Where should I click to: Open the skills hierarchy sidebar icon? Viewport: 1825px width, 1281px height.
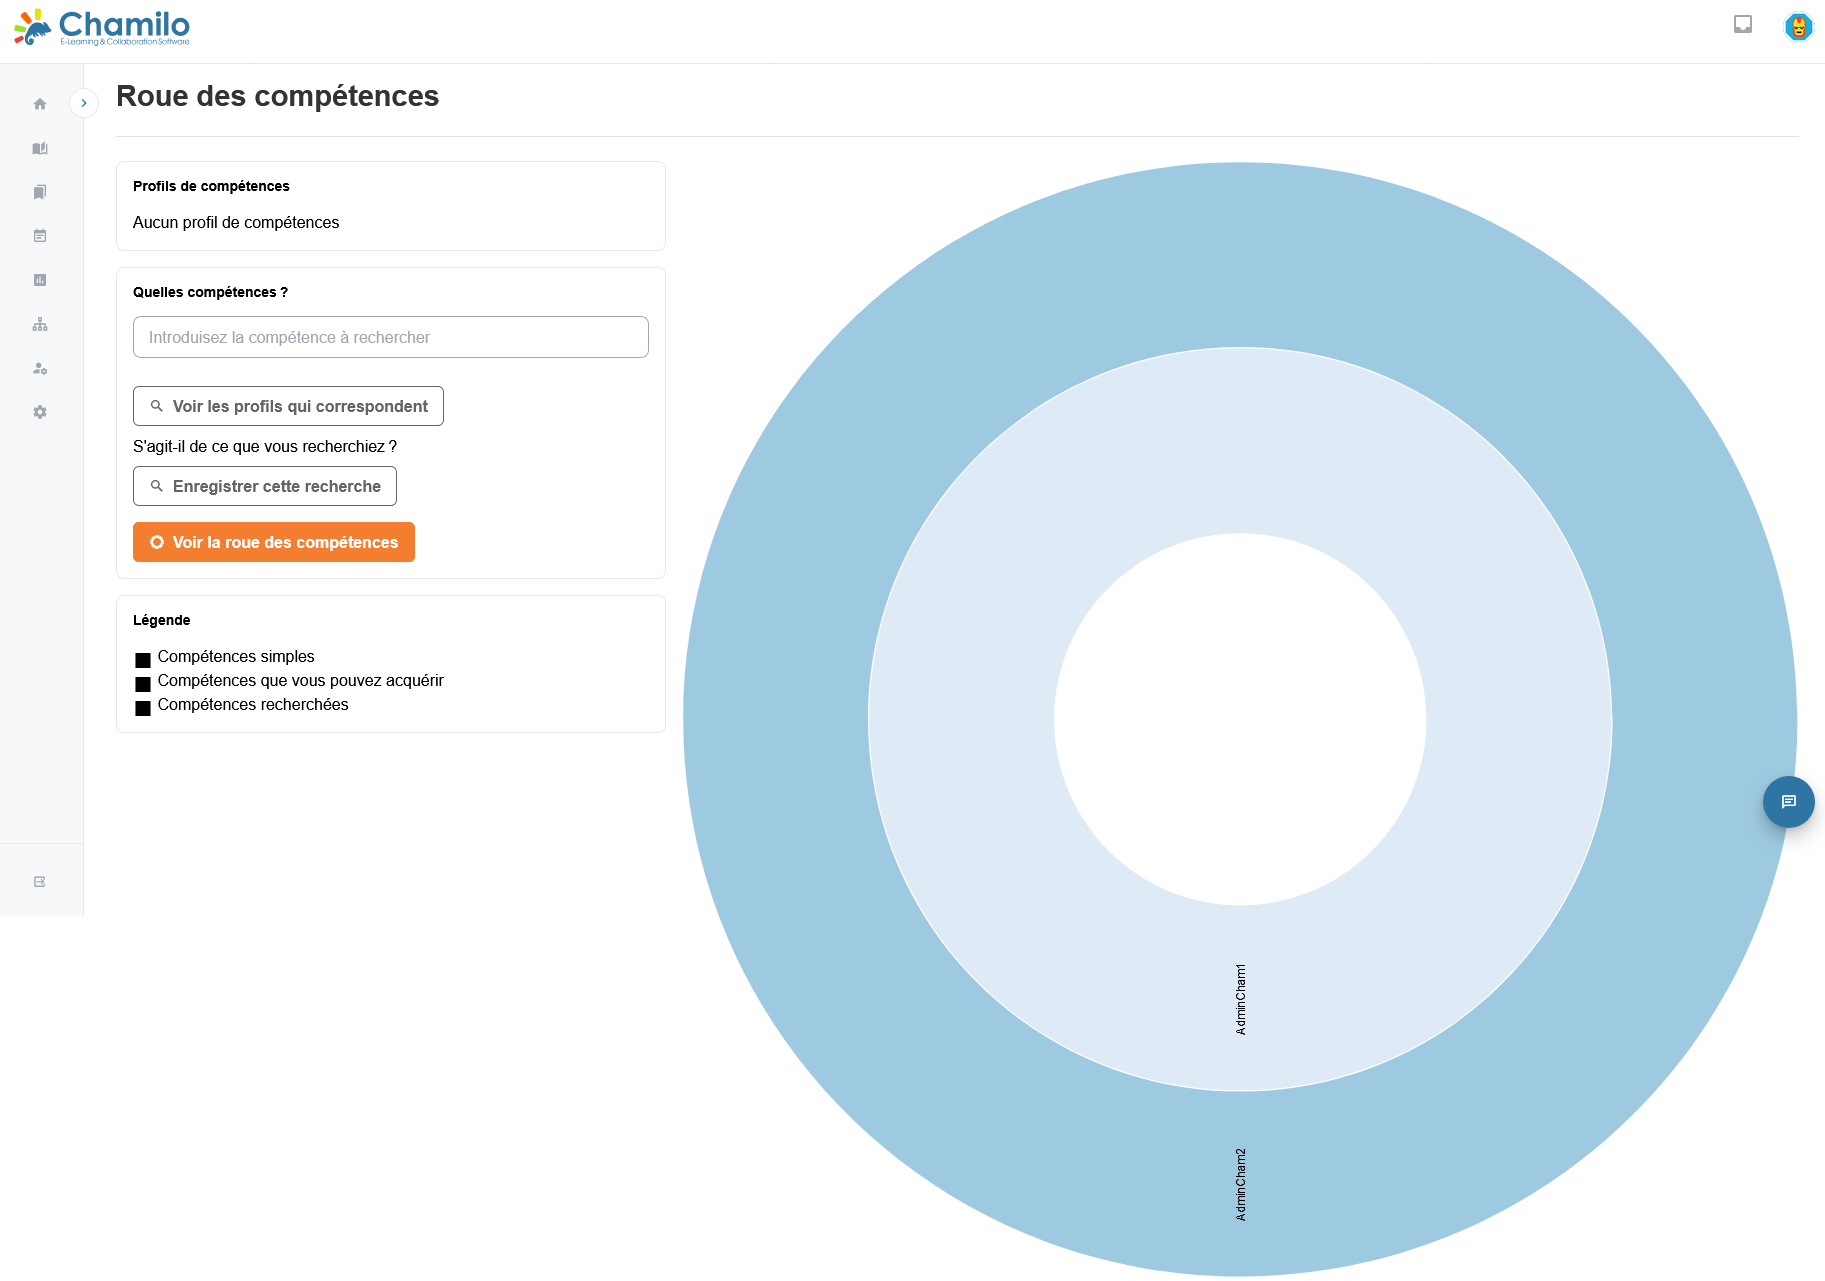[40, 324]
